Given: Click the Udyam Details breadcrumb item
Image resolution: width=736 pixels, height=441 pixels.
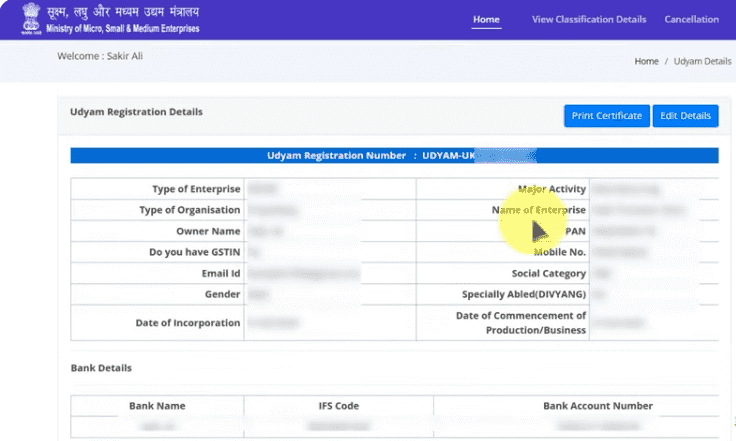Looking at the screenshot, I should (x=702, y=61).
